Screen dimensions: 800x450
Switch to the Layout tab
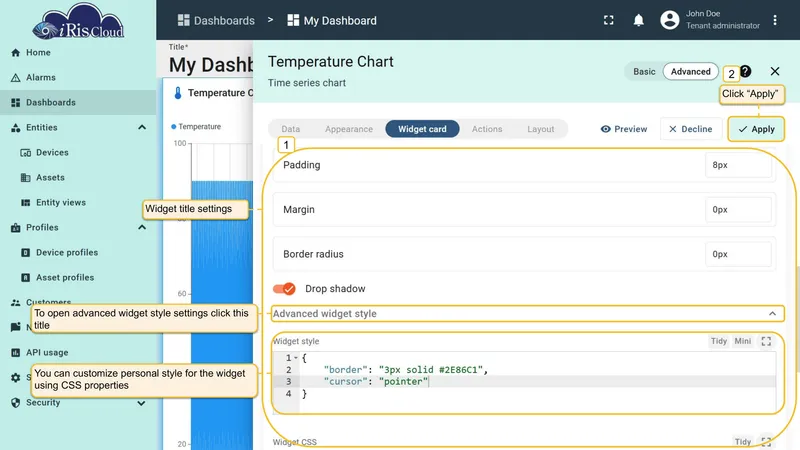[540, 129]
